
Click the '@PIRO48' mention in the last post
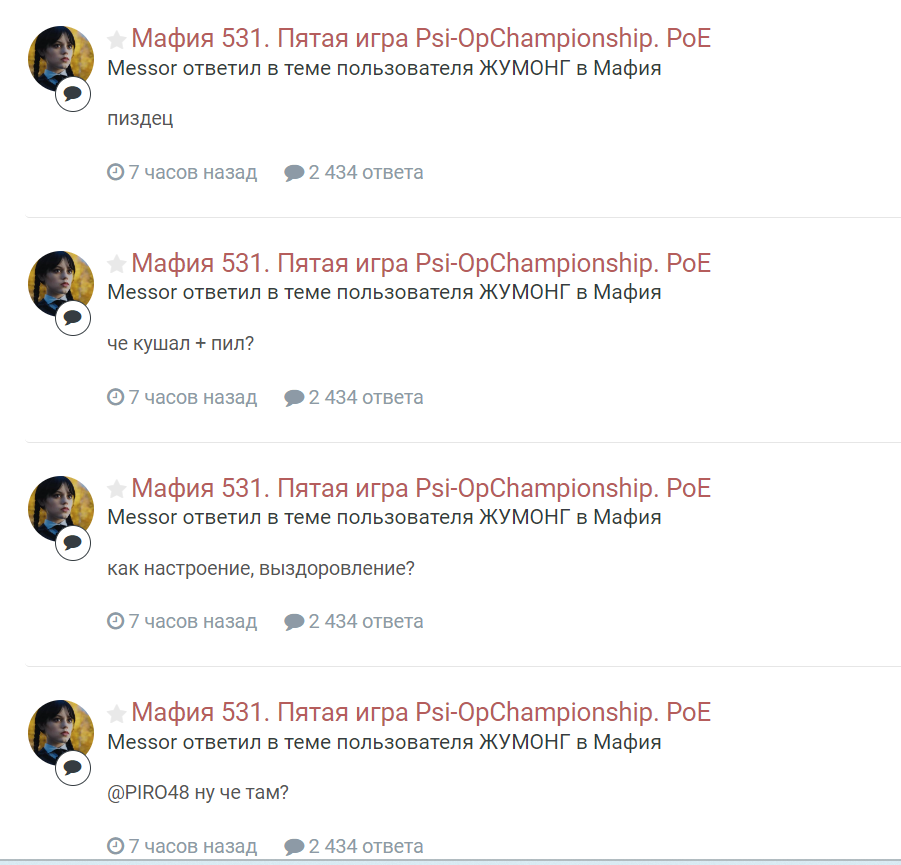(x=148, y=793)
